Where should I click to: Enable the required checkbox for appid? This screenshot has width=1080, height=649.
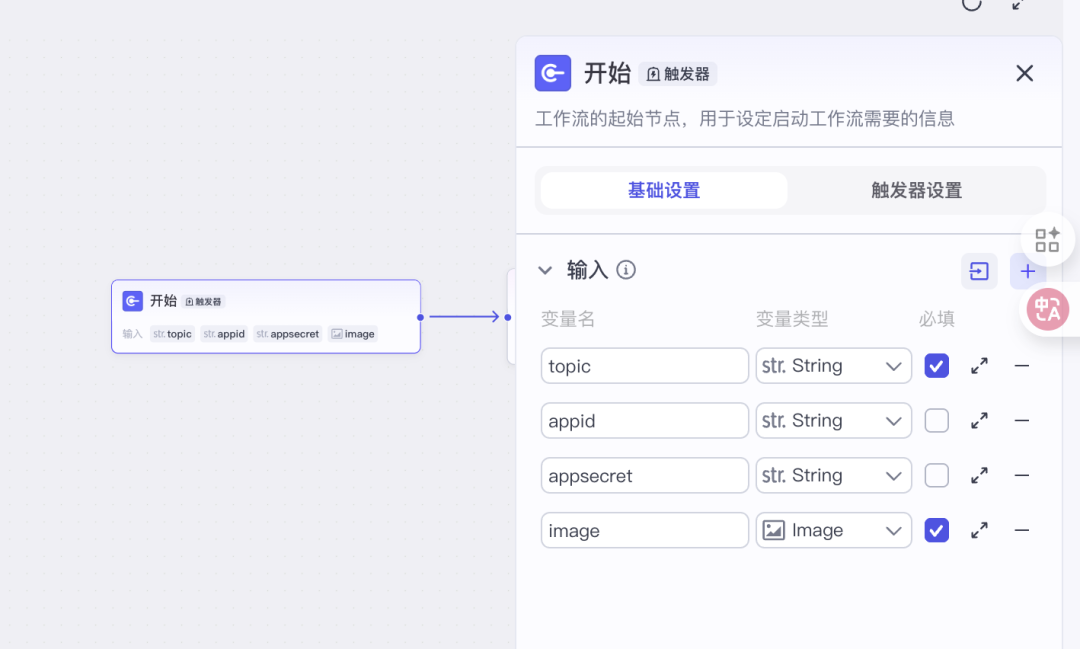[936, 421]
